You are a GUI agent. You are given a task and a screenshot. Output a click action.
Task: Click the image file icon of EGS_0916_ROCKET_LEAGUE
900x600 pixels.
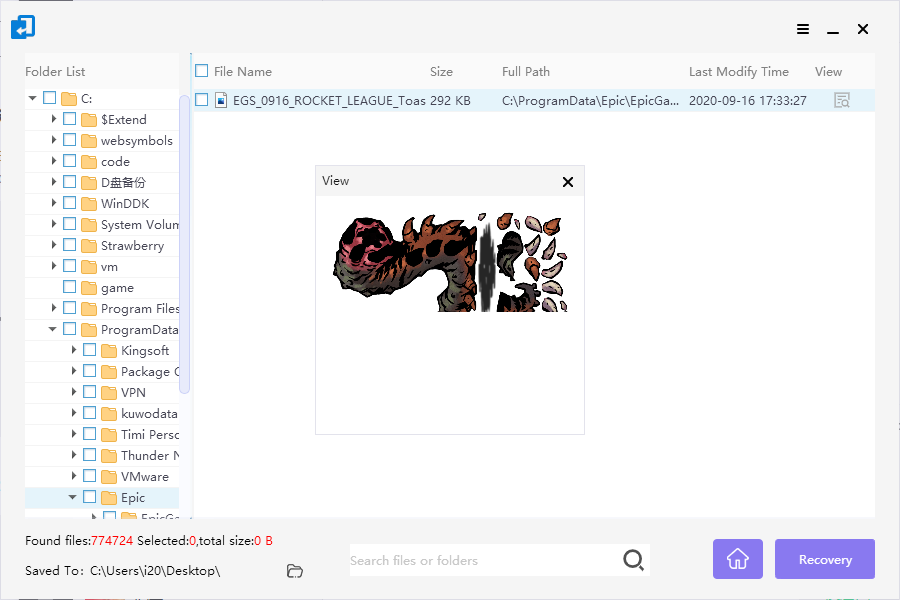(x=221, y=100)
